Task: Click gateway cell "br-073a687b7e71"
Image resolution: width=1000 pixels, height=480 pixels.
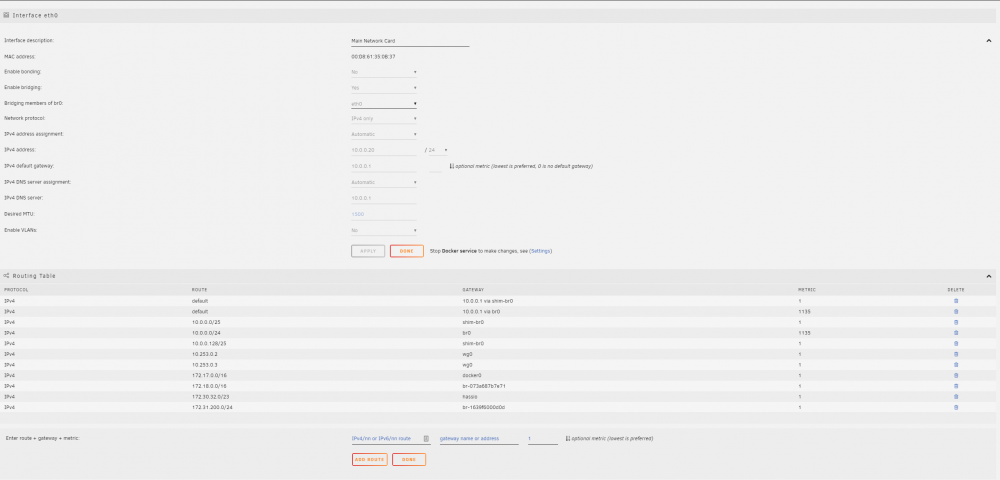Action: pyautogui.click(x=484, y=386)
